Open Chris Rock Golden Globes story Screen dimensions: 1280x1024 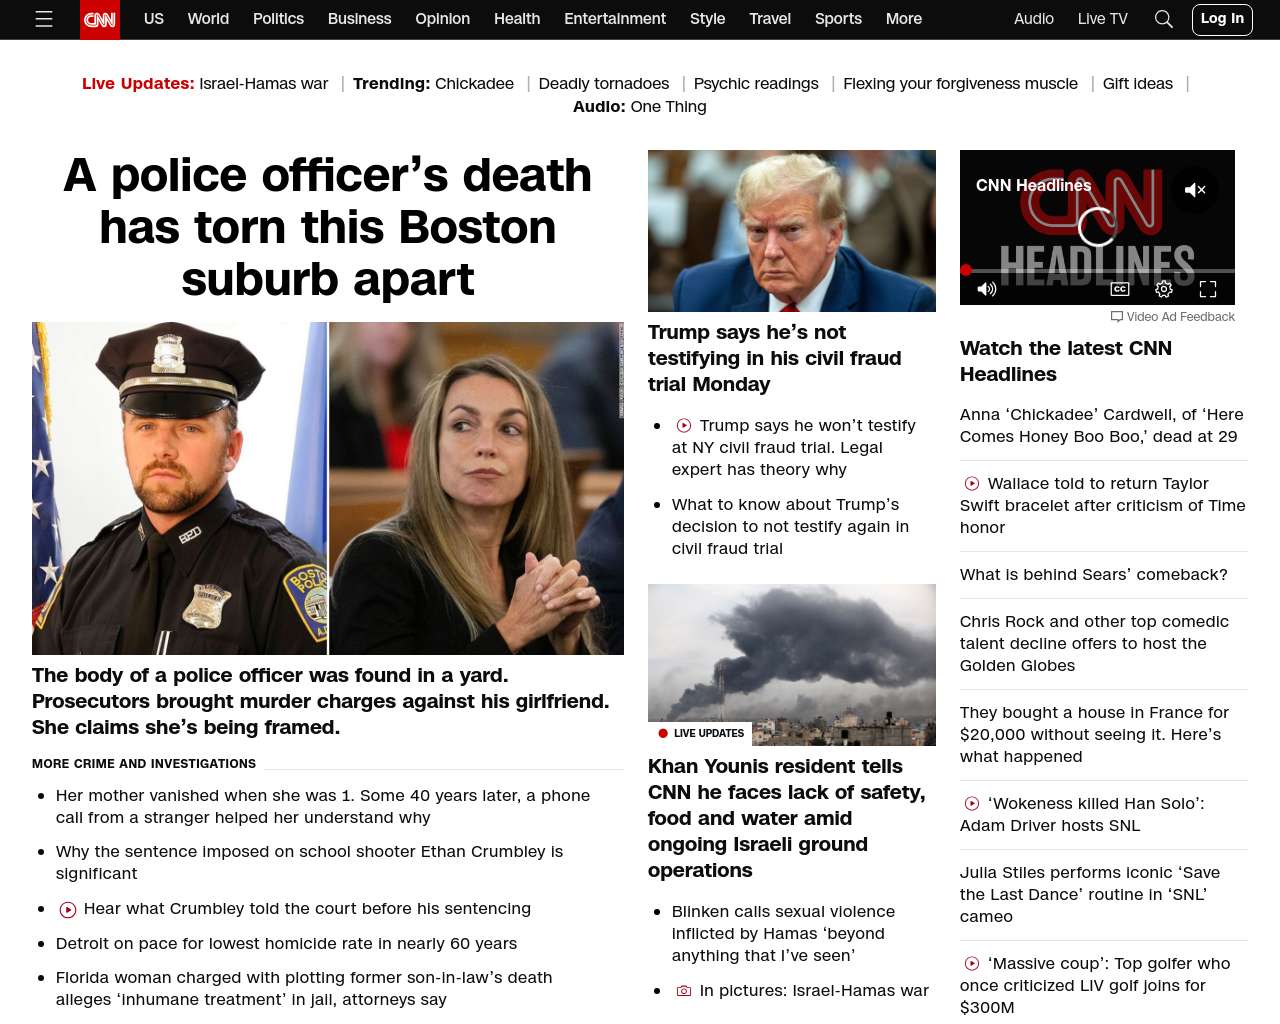click(1095, 644)
